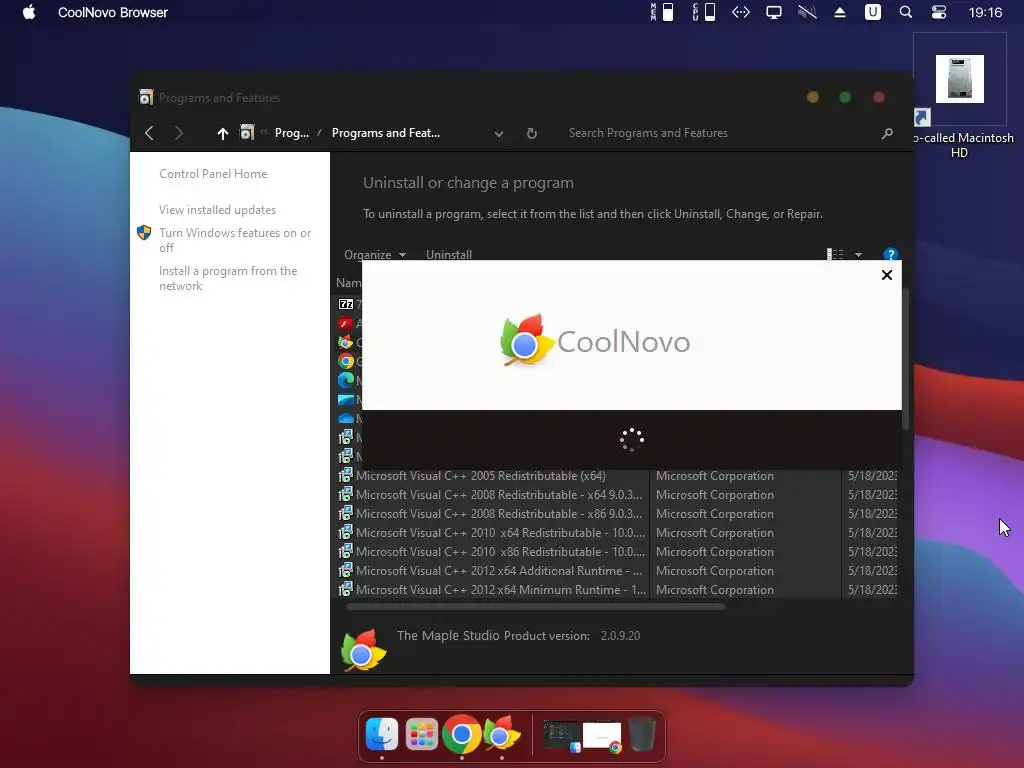Select the 7-Zip icon row
Image resolution: width=1024 pixels, height=768 pixels.
coord(346,304)
